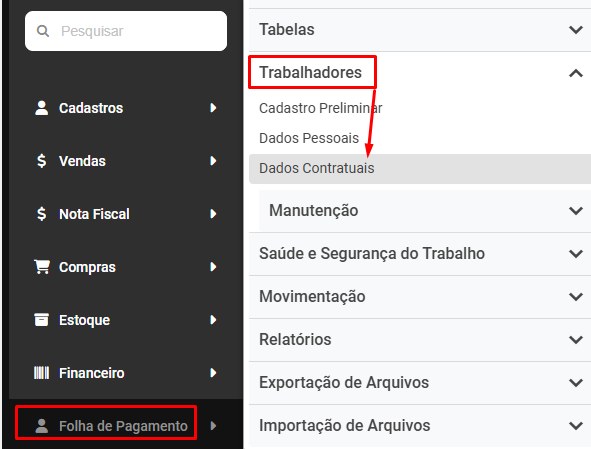Open the Cadastros submenu arrow

coord(213,108)
